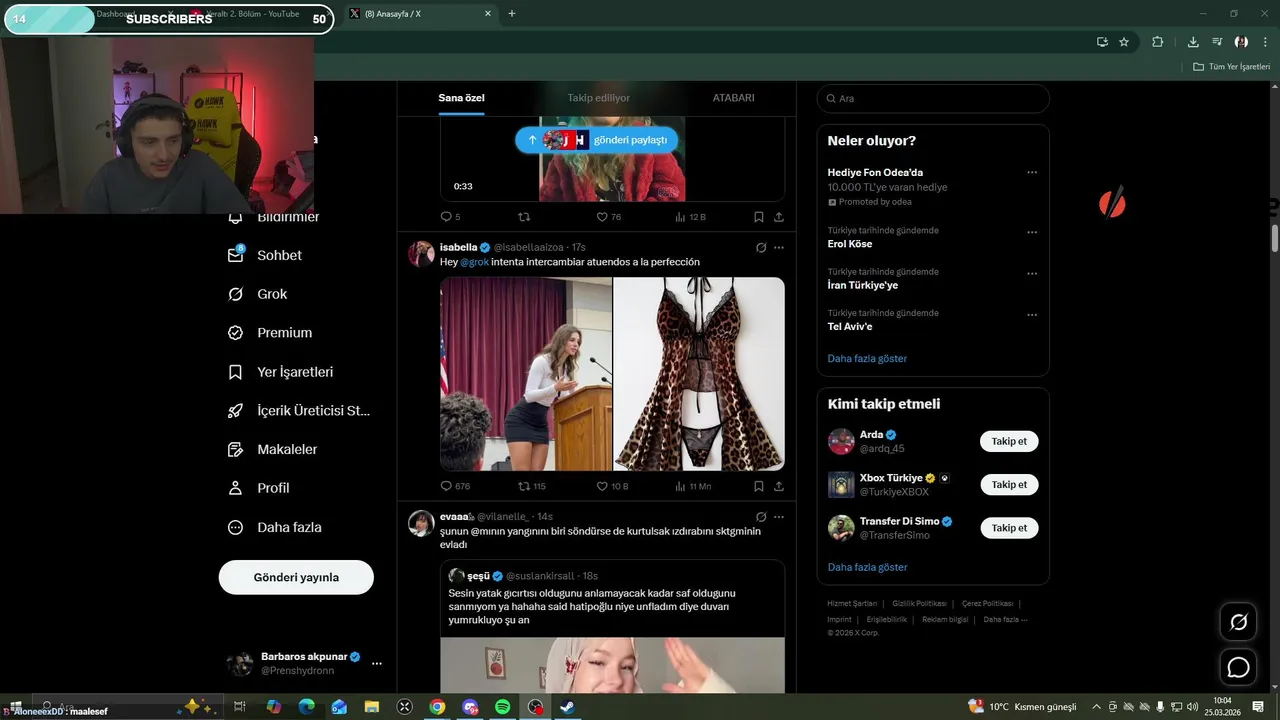This screenshot has width=1280, height=720.
Task: Click the İçerik Üreticisi rocket icon
Action: coord(236,411)
